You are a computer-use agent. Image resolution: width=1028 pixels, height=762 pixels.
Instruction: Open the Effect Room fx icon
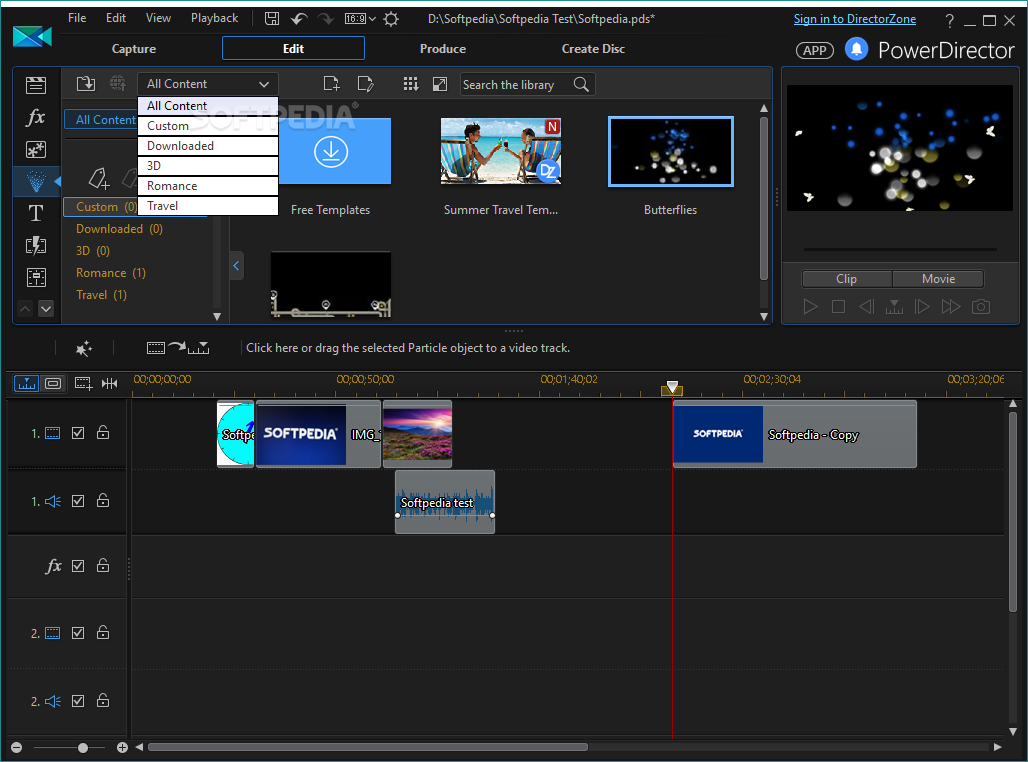pos(36,117)
